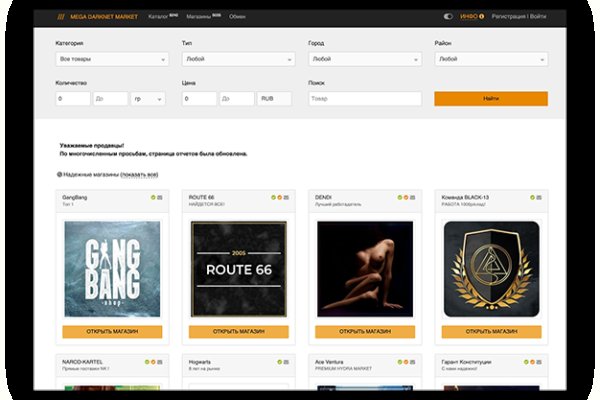
Task: Open the Город dropdown
Action: [365, 59]
